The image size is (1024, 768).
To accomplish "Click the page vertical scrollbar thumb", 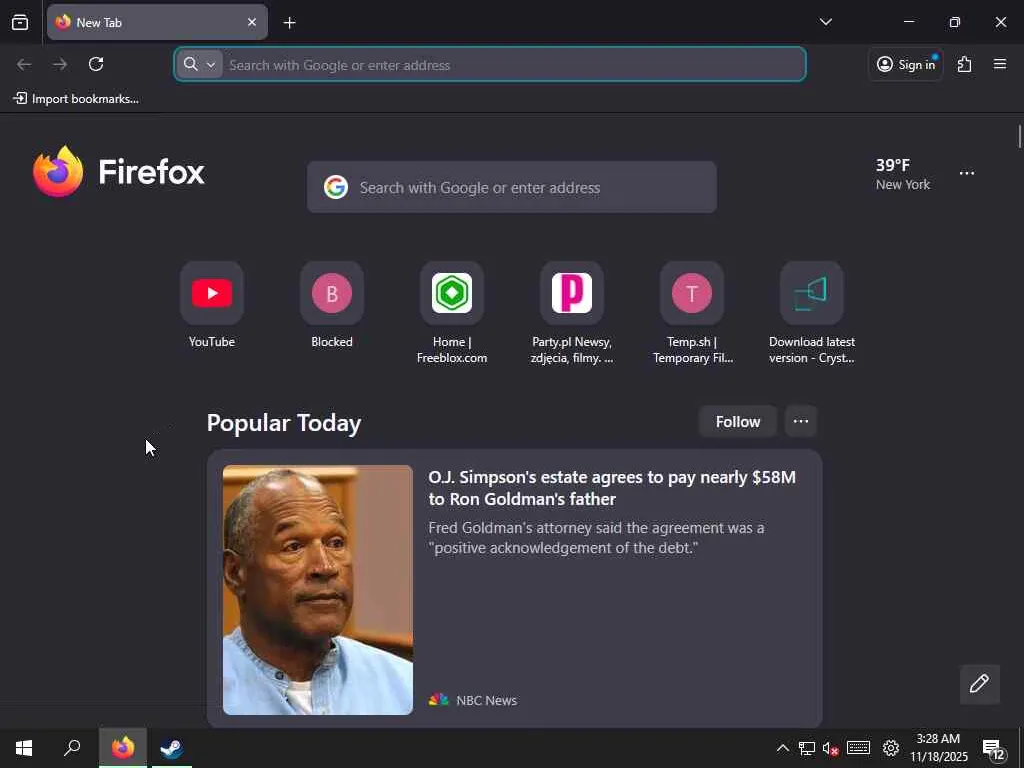I will pyautogui.click(x=1019, y=136).
